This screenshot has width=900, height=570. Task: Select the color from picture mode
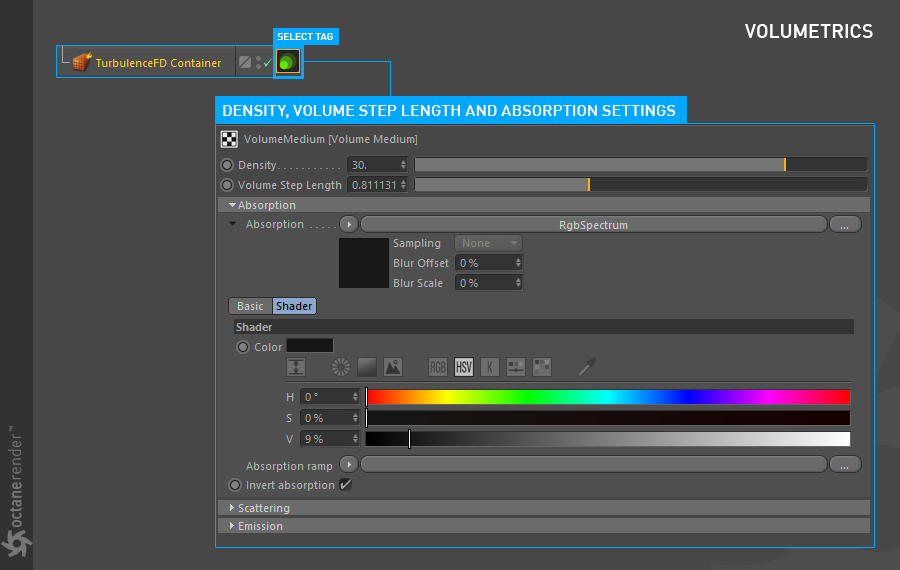393,367
